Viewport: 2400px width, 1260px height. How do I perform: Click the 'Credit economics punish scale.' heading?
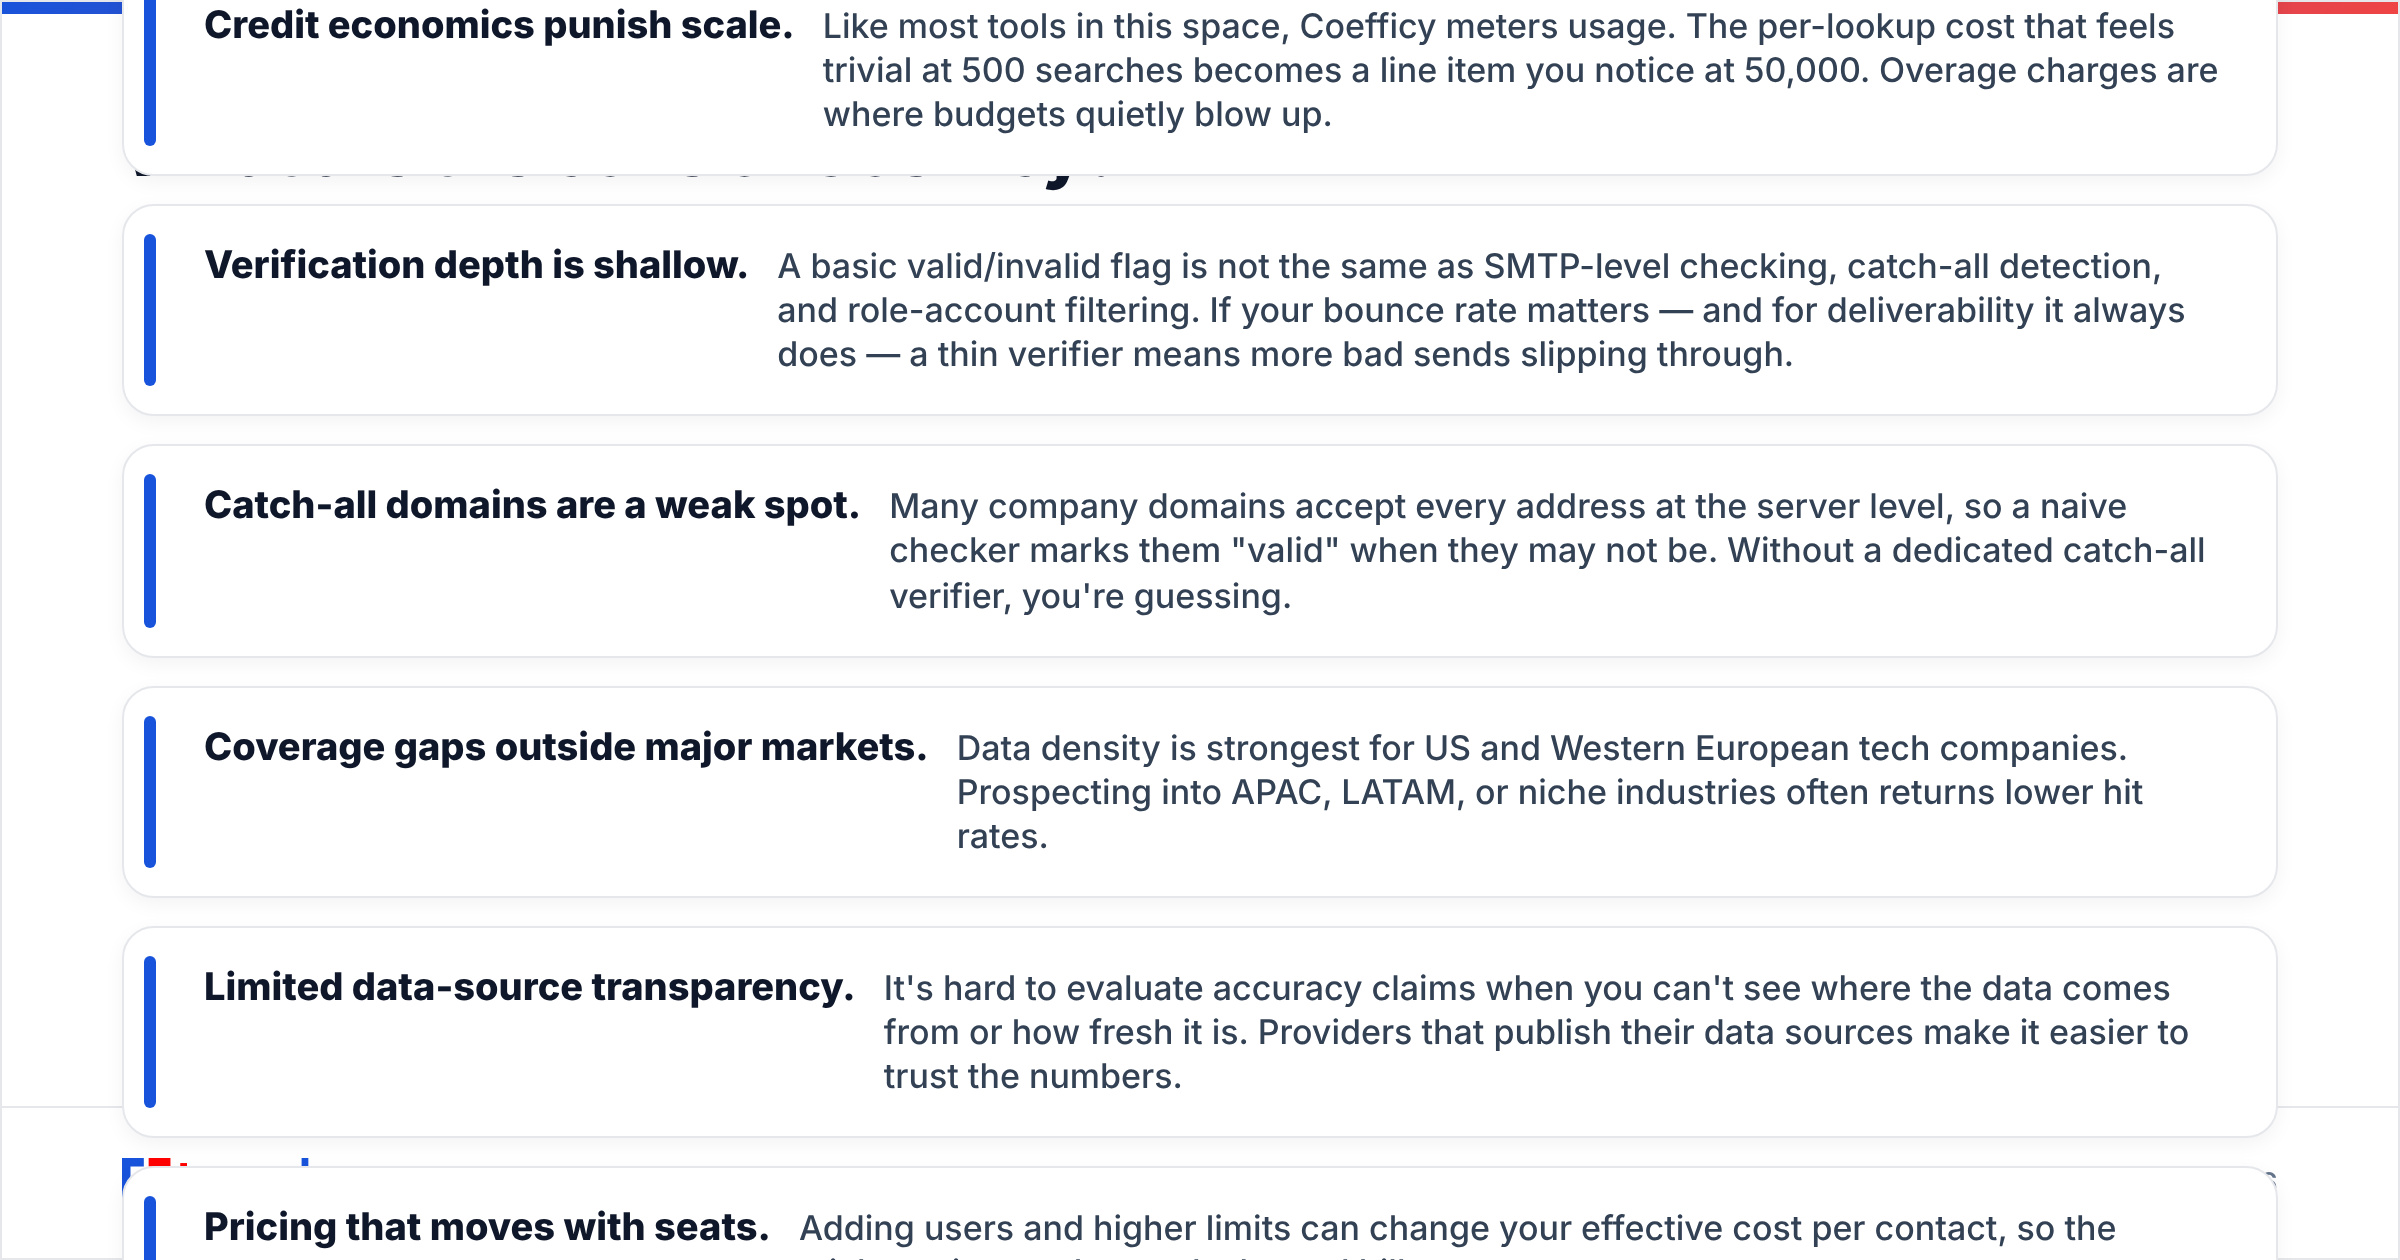[x=498, y=26]
